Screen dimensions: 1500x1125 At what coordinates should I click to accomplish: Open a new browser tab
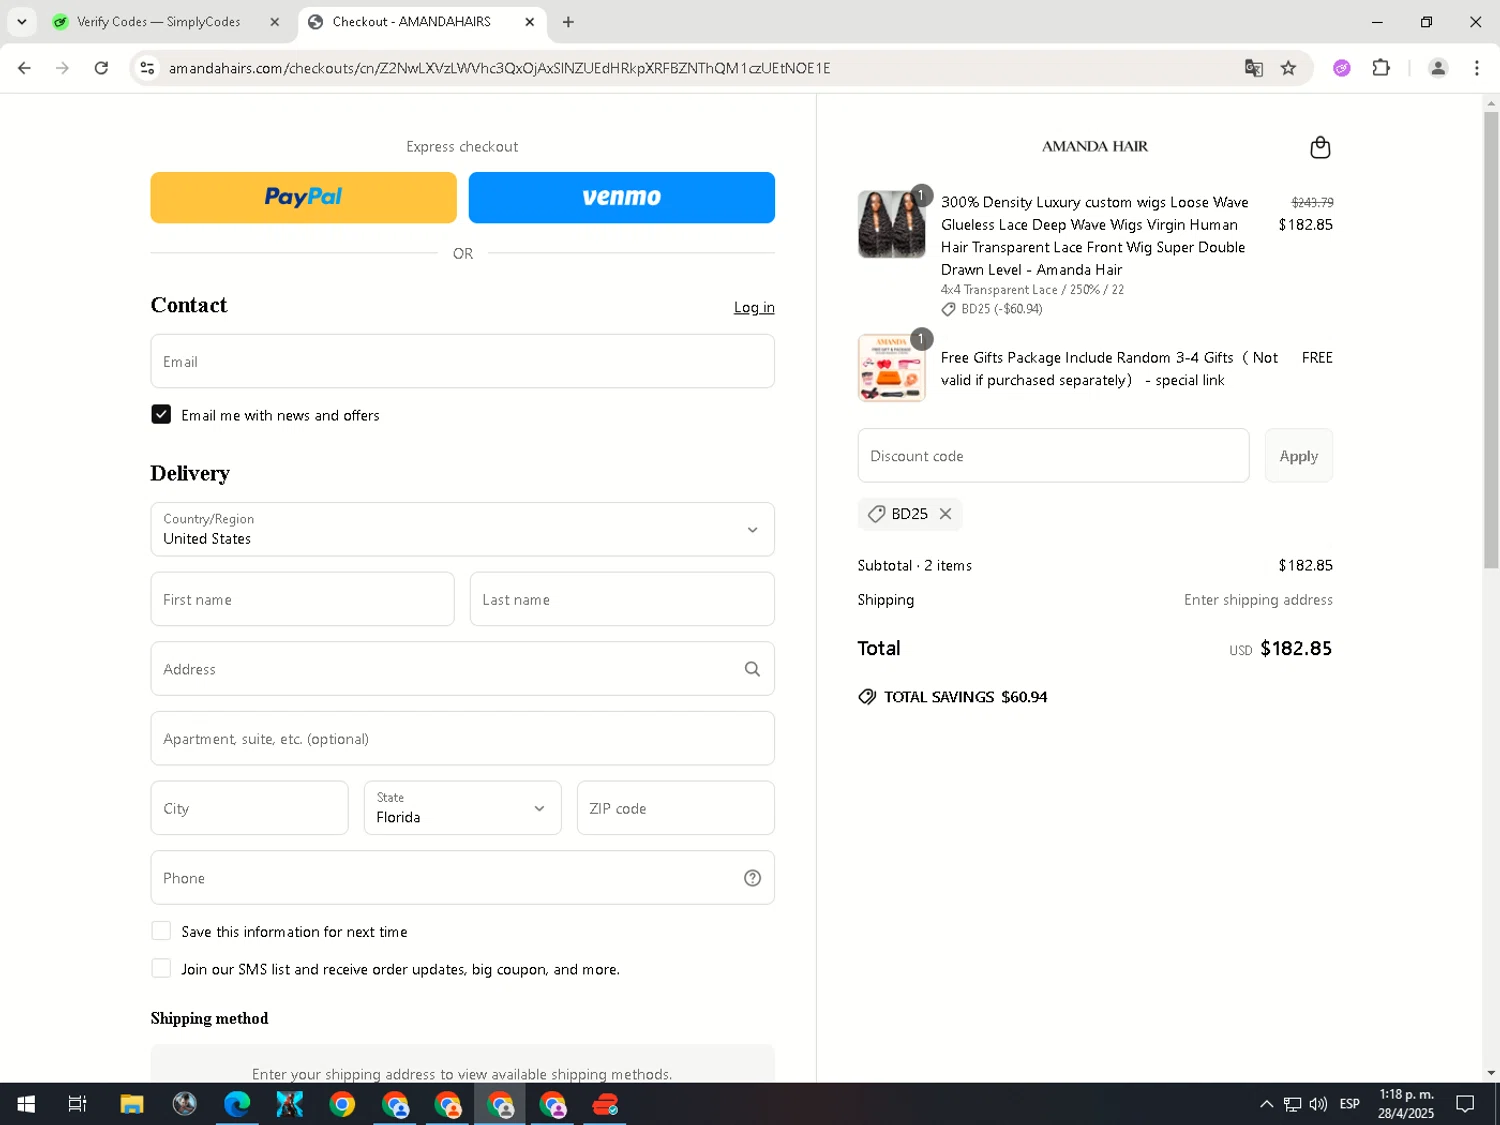click(x=568, y=21)
